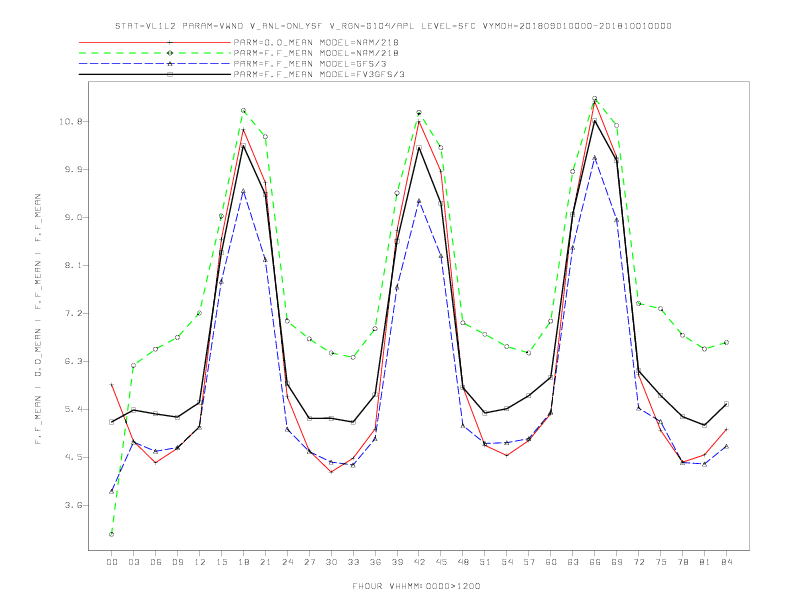Click x-axis forecast hour label 45
Viewport: 792px width, 612px height.
coord(441,562)
